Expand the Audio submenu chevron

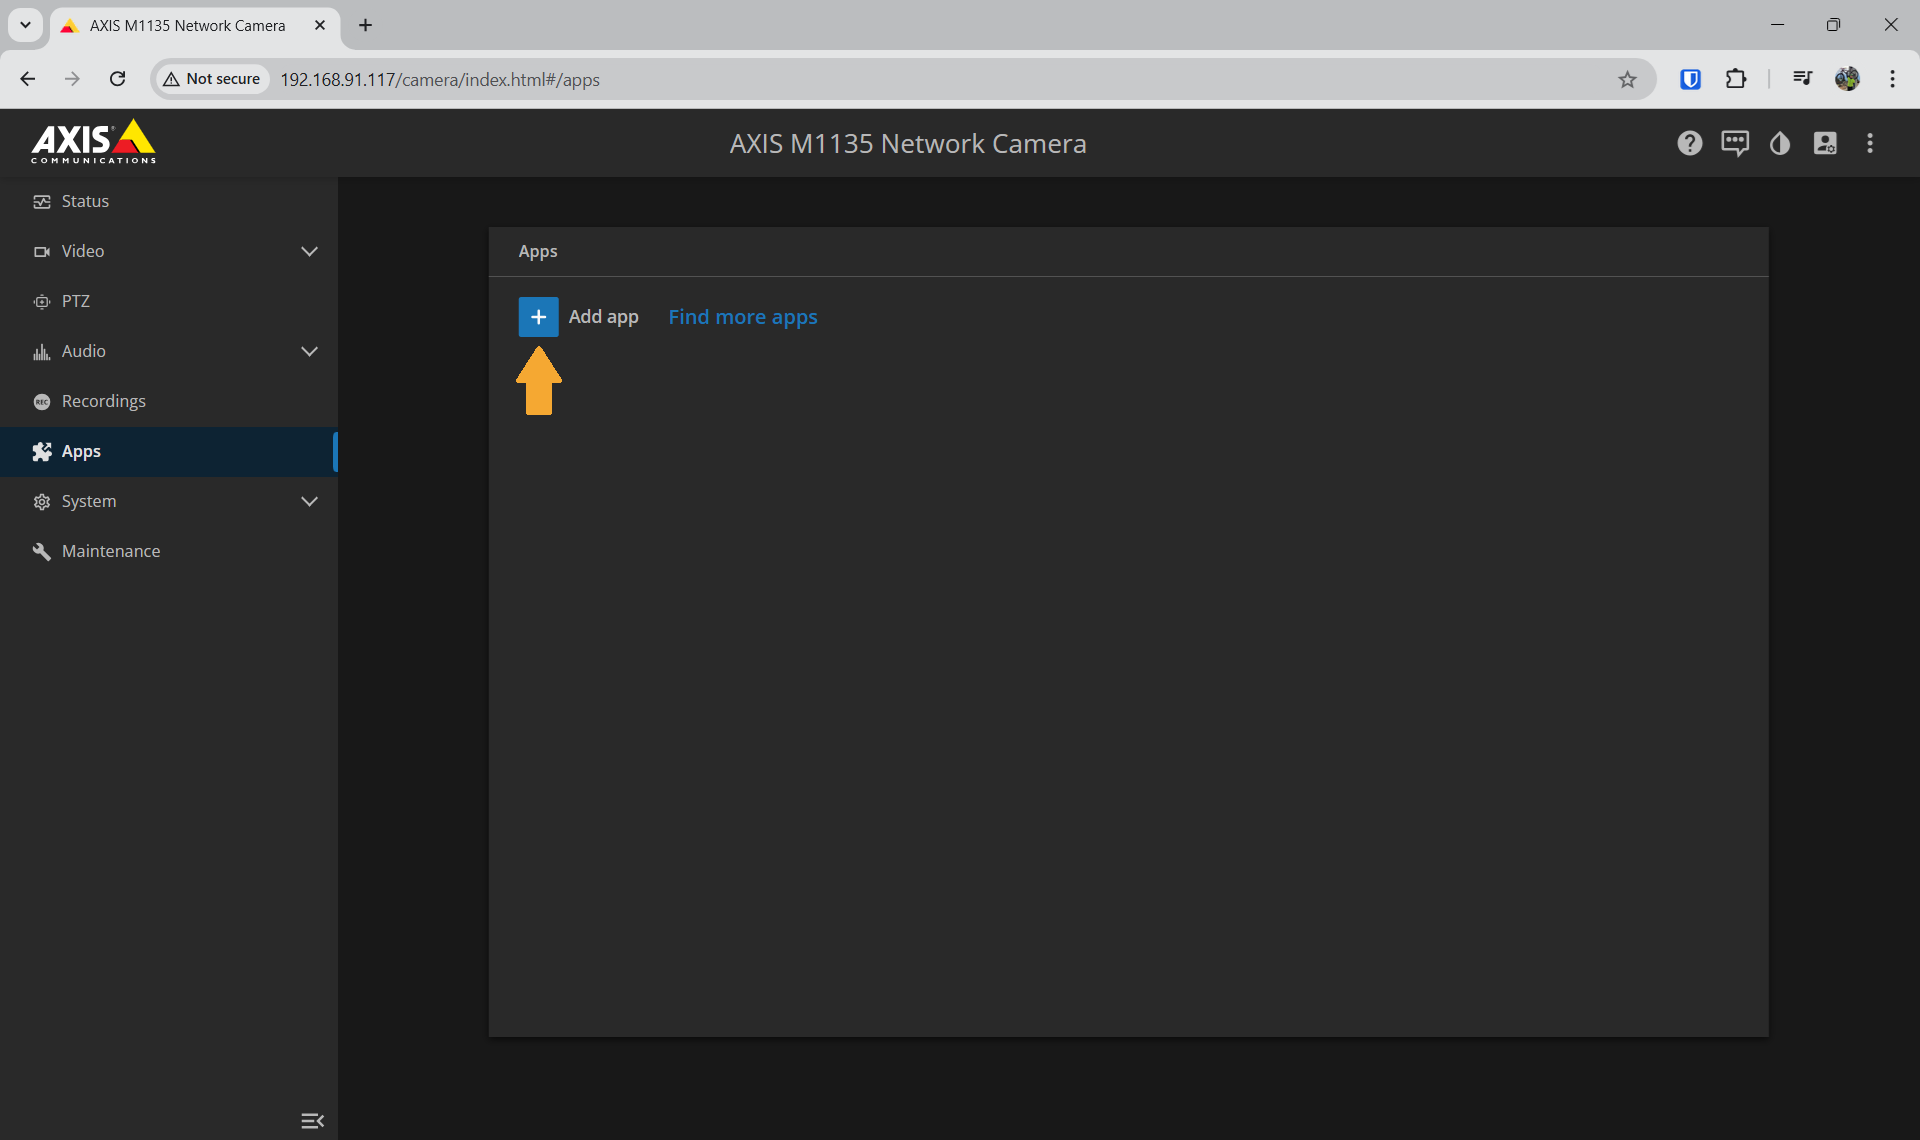point(309,351)
